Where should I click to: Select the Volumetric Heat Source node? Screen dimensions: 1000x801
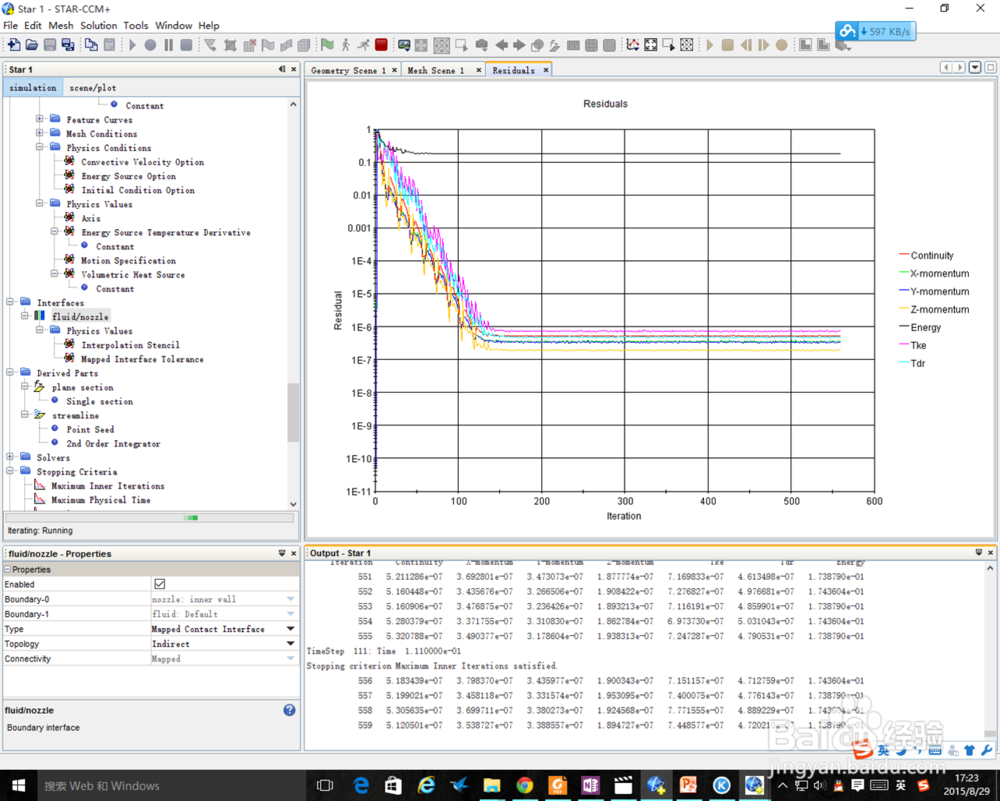coord(133,274)
